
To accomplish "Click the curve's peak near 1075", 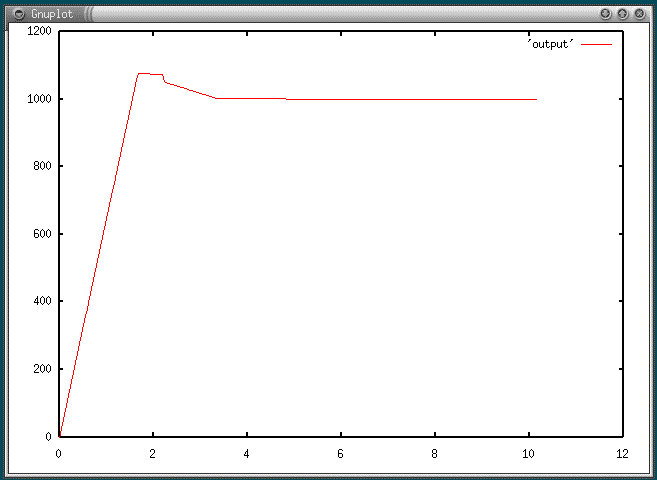I will click(143, 74).
